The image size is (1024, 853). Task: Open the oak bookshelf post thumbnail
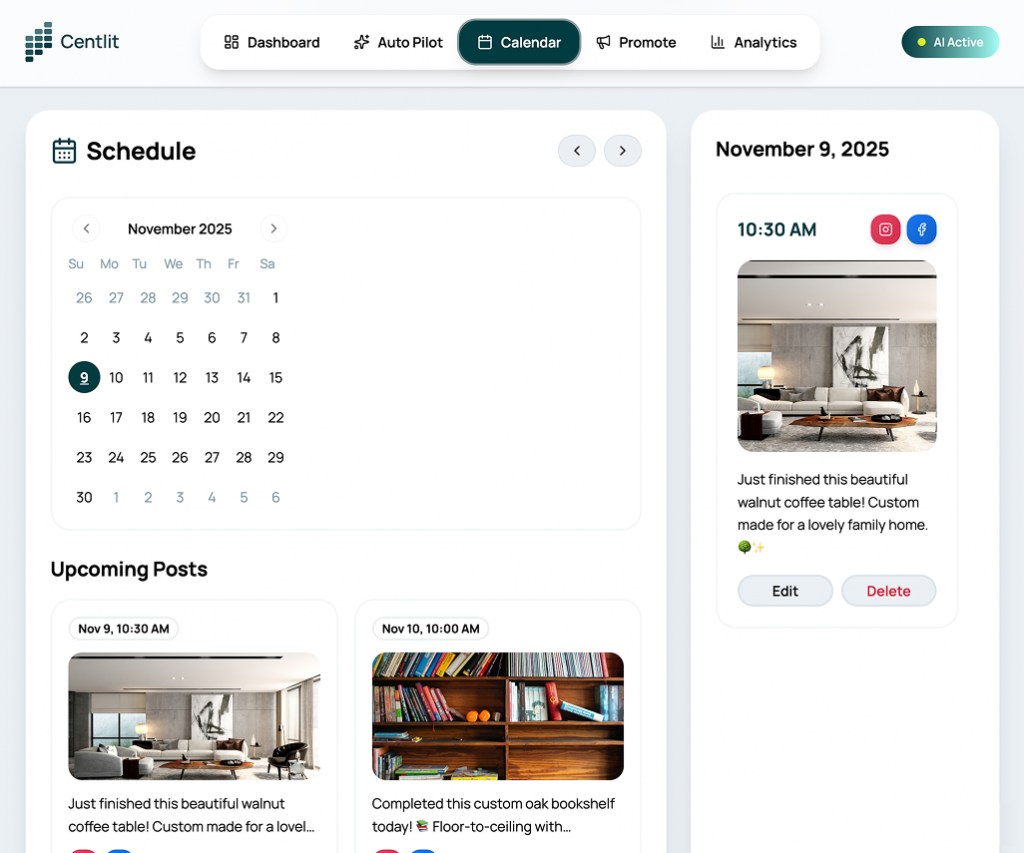tap(498, 716)
